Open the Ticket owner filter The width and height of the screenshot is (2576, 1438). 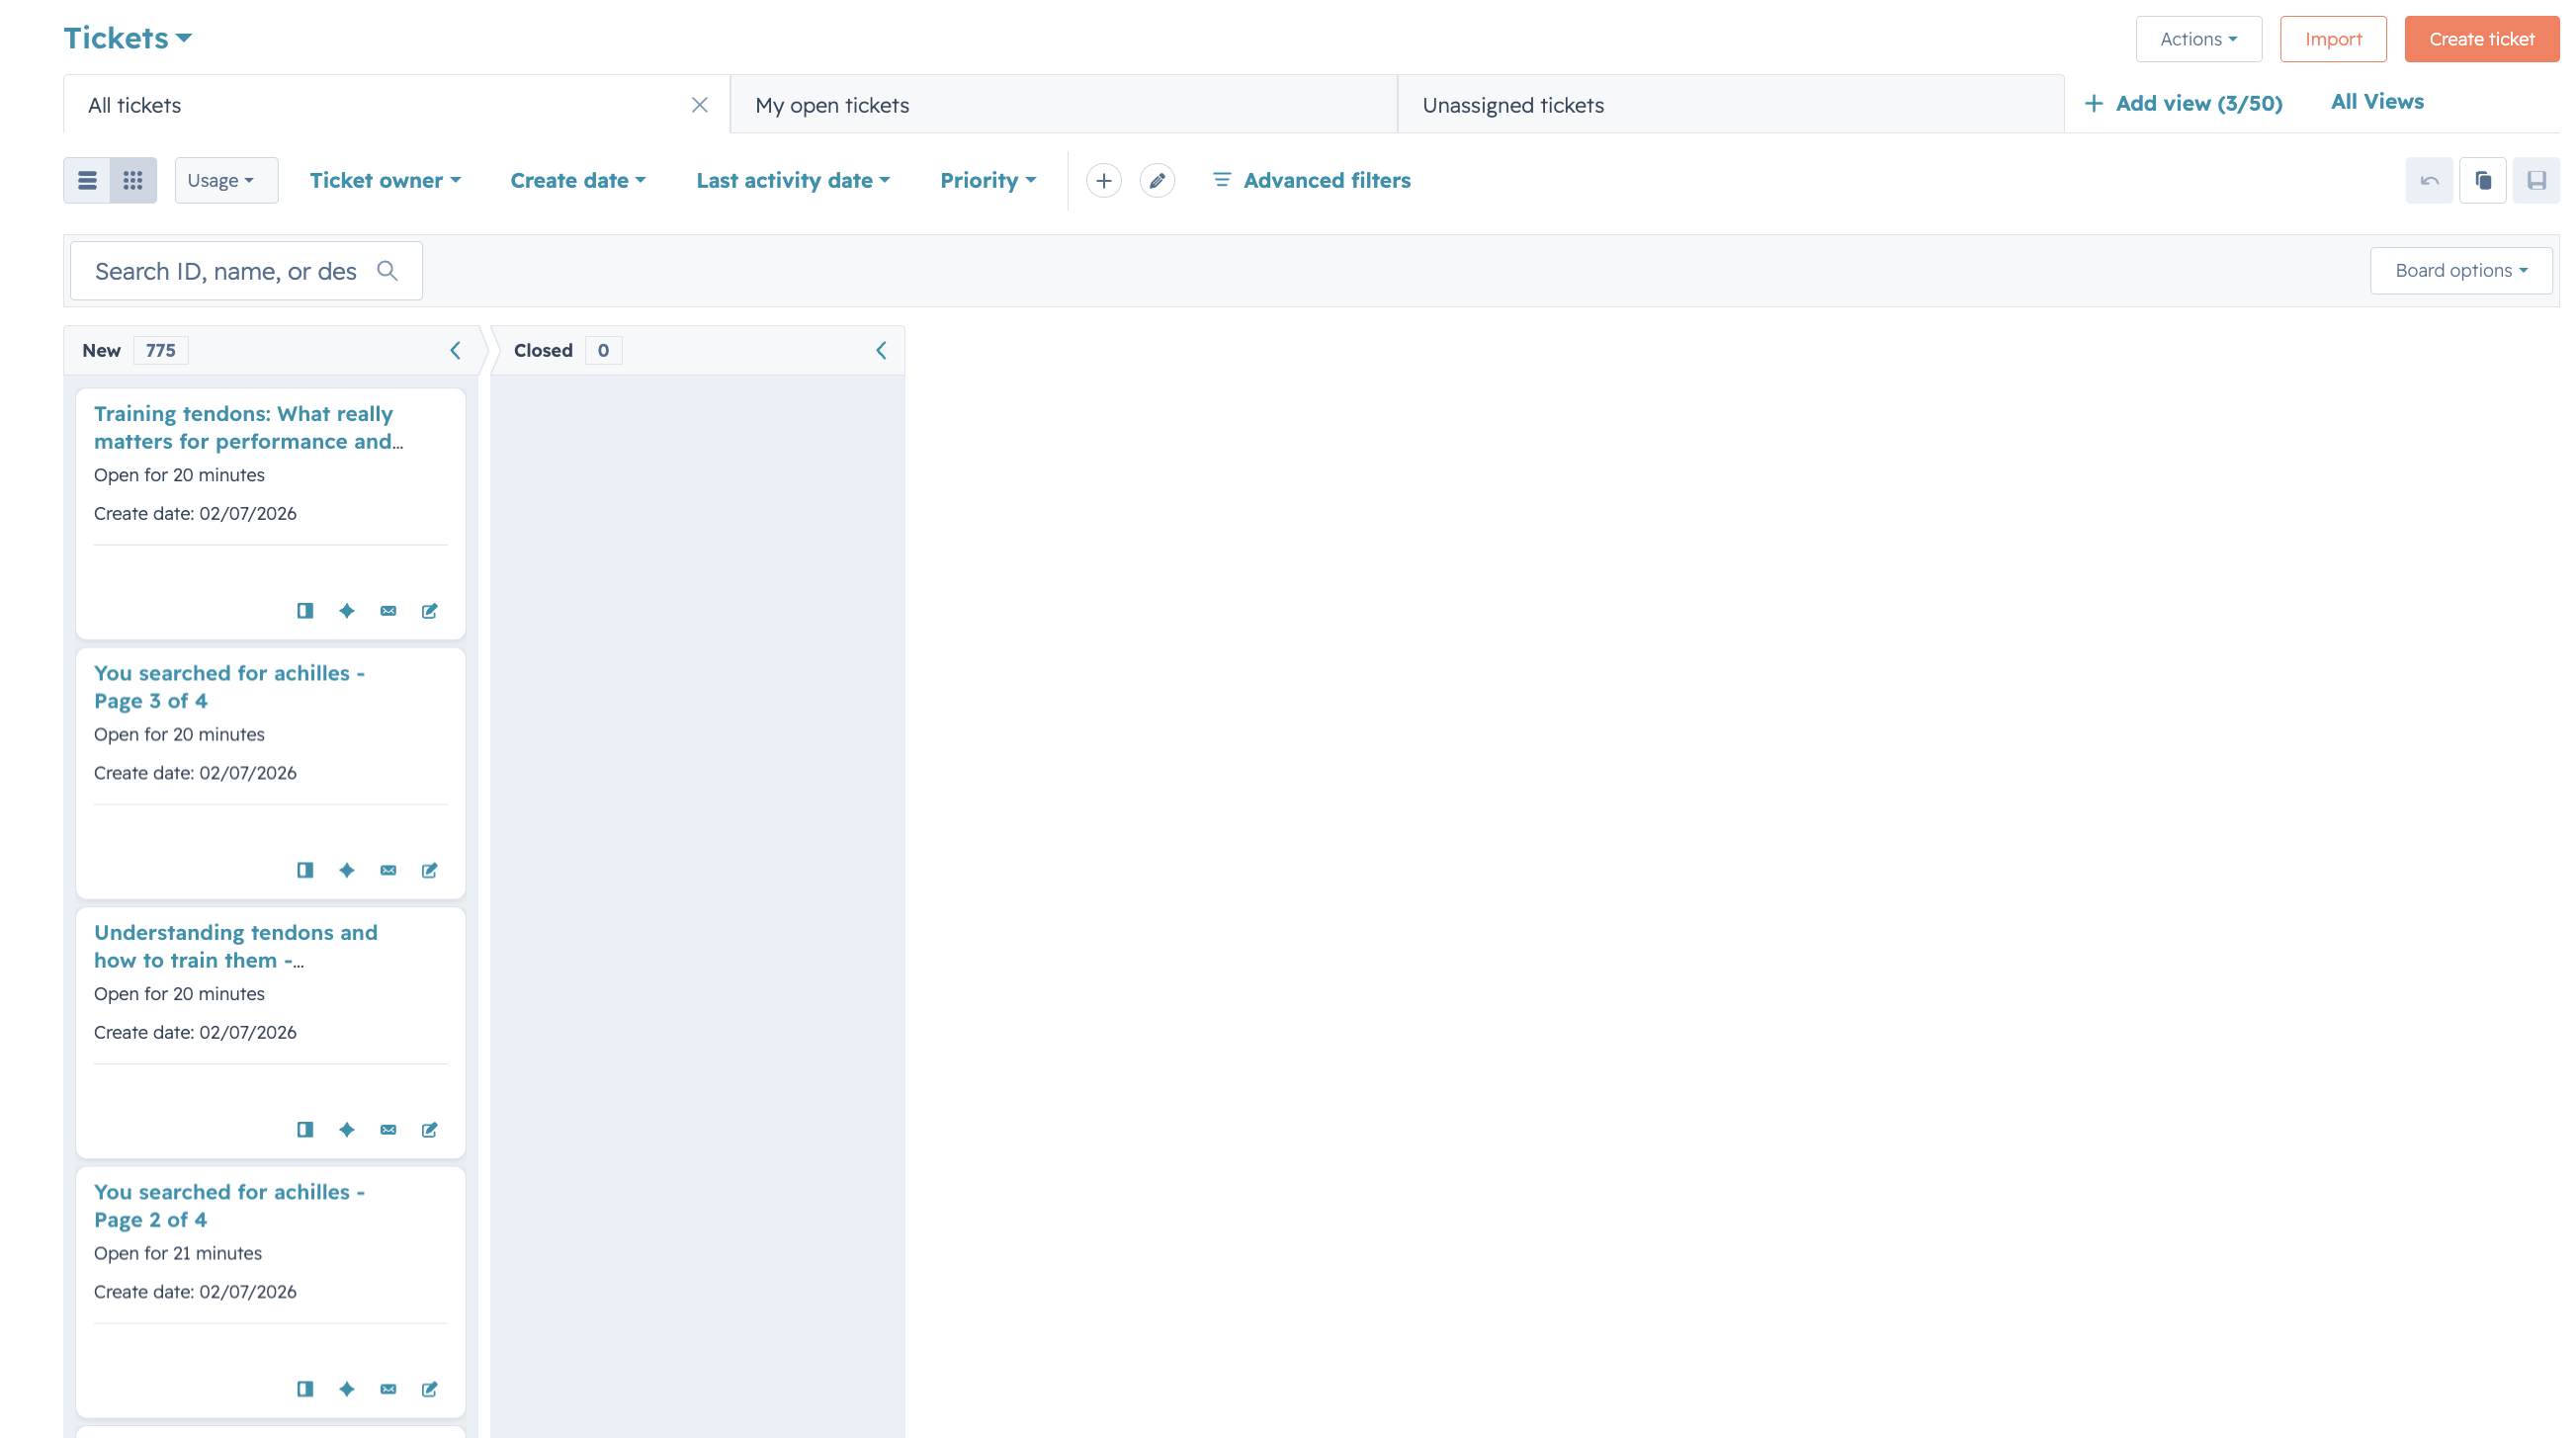[385, 180]
